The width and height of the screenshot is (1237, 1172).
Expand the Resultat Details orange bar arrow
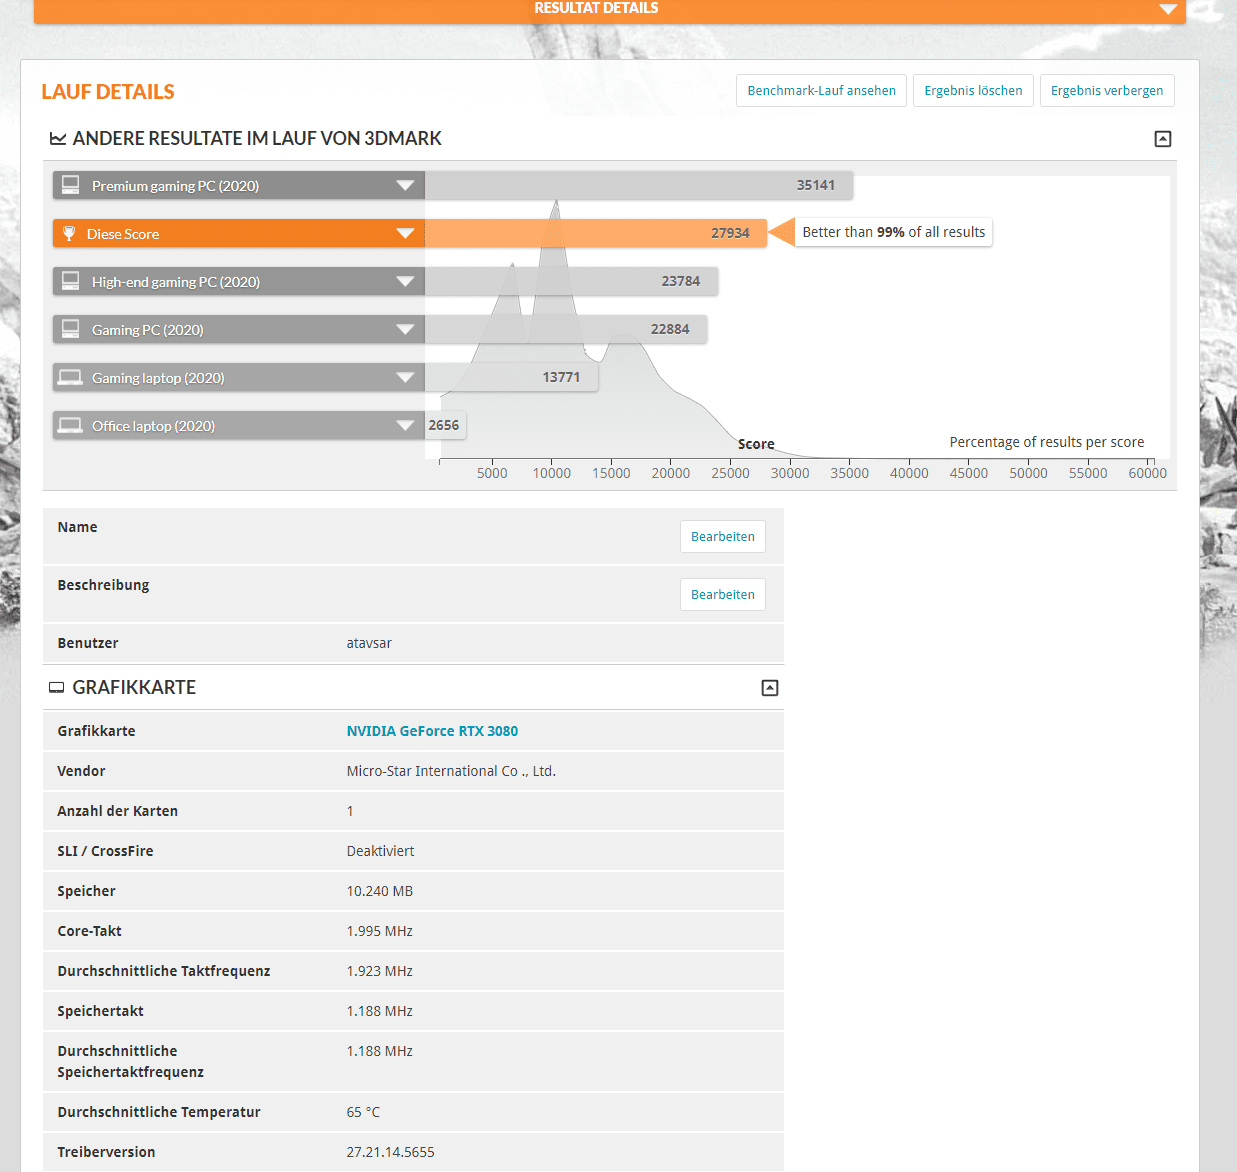pos(1168,9)
